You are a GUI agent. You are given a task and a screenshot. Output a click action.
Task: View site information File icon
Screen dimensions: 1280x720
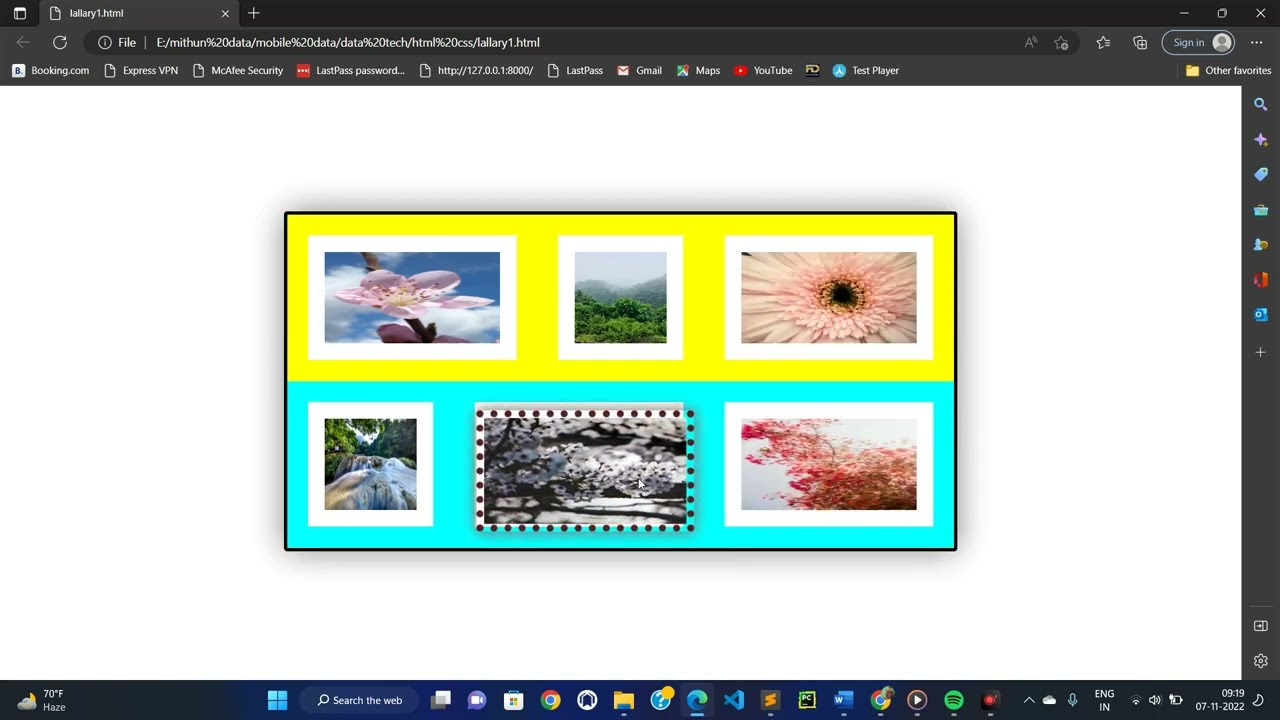[x=117, y=42]
